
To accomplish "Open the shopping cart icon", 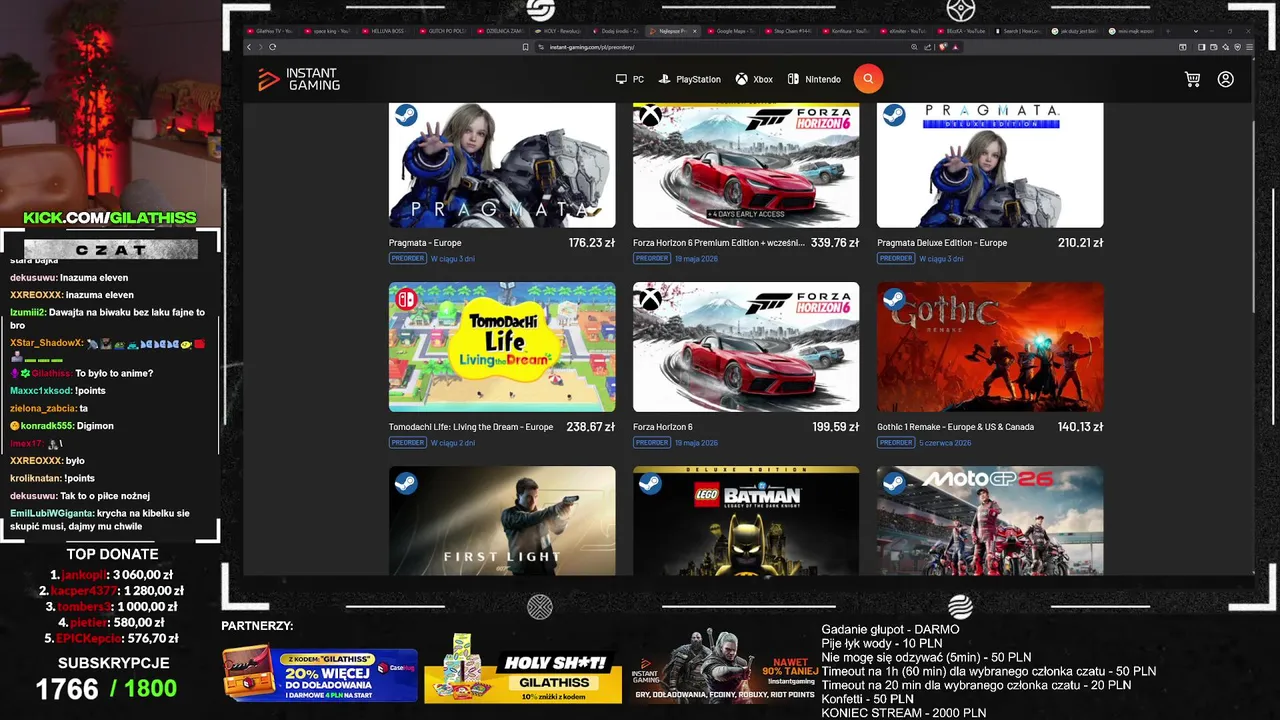I will pos(1192,79).
